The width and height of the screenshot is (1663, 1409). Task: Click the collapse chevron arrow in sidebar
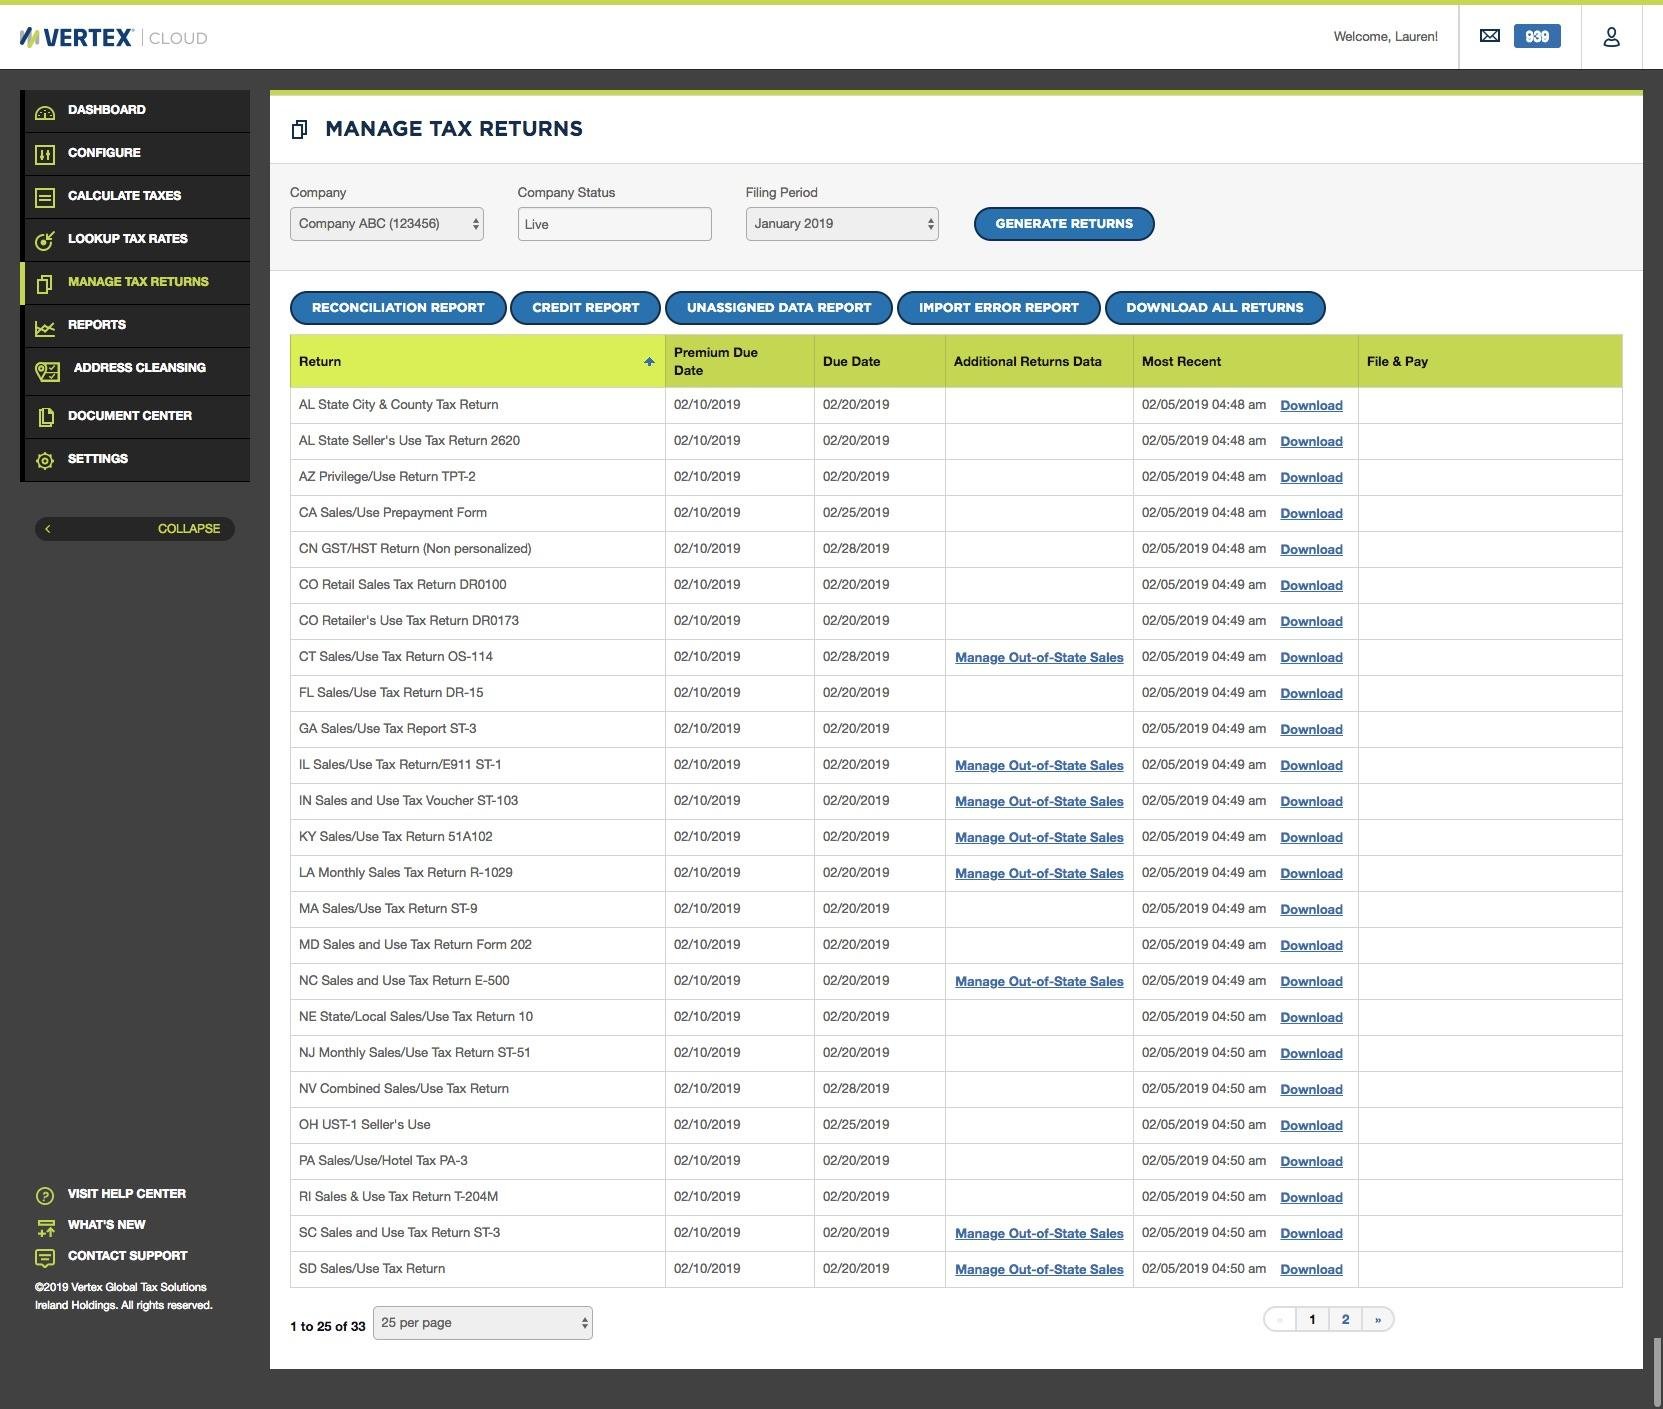[47, 529]
